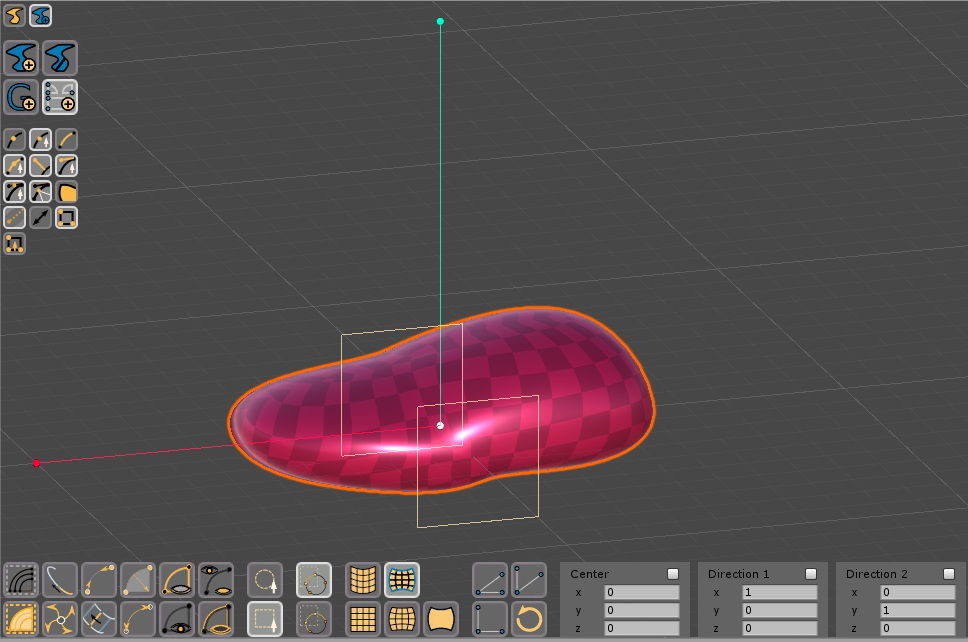The height and width of the screenshot is (642, 968).
Task: Click the Direction 1 x value field
Action: 780,592
